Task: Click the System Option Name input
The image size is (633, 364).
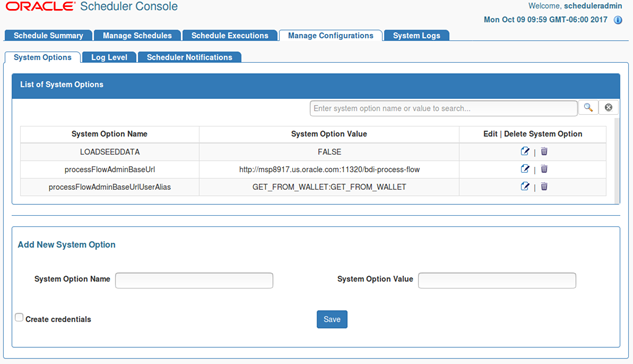Action: point(194,280)
